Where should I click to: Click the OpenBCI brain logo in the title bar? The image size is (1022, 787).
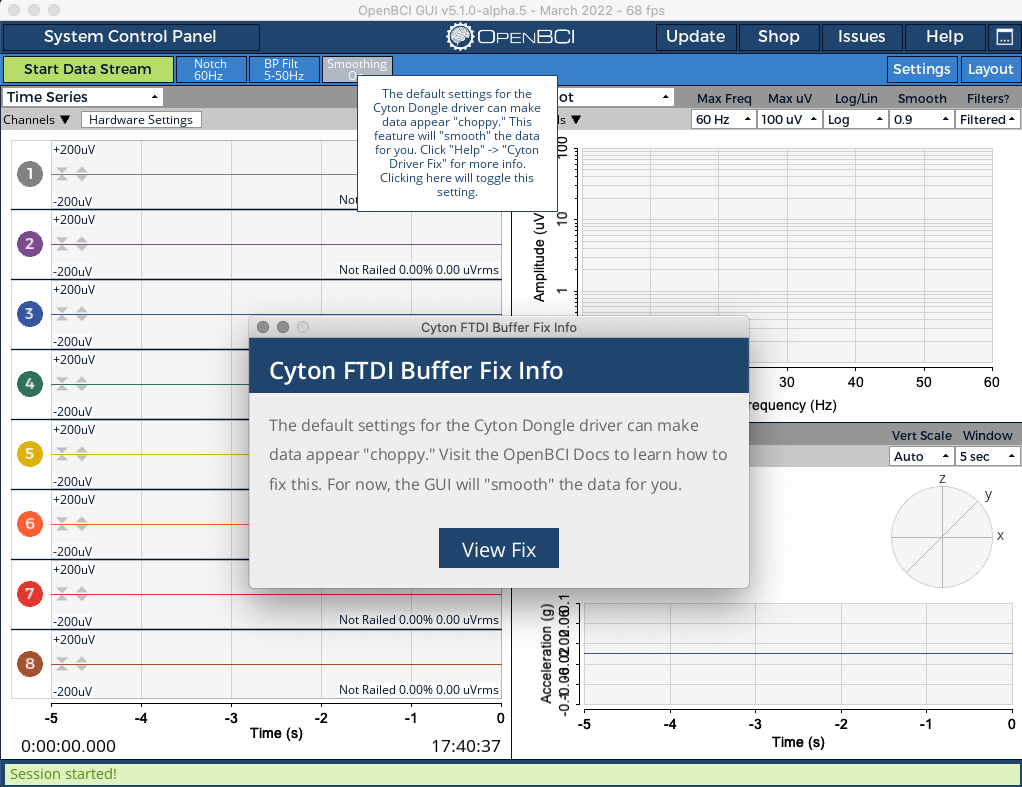click(459, 37)
